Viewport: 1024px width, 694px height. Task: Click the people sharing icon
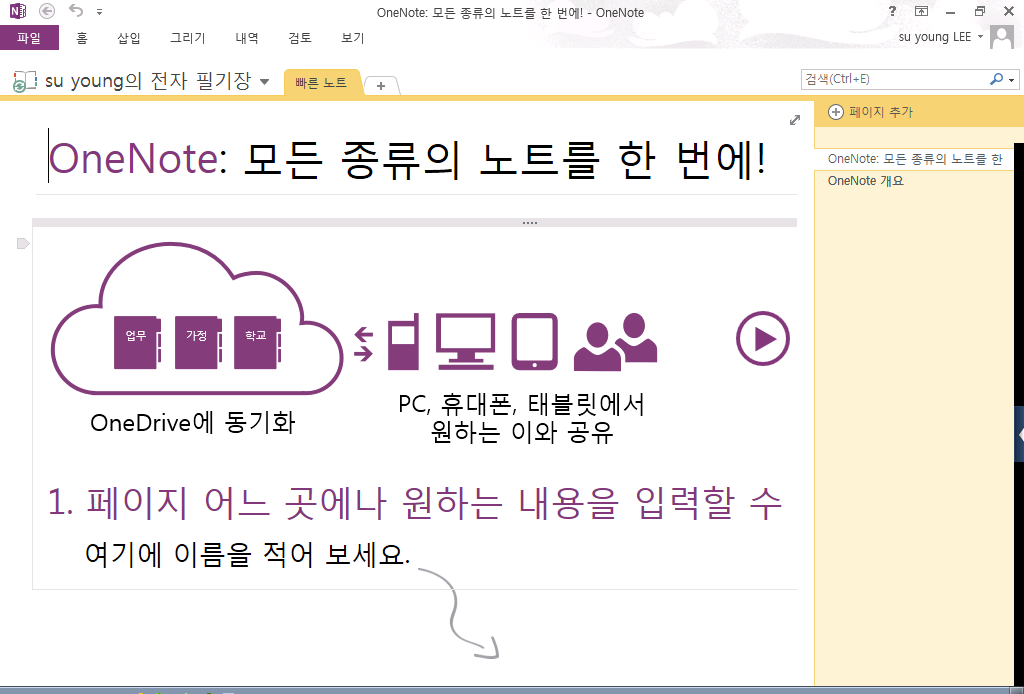coord(615,341)
